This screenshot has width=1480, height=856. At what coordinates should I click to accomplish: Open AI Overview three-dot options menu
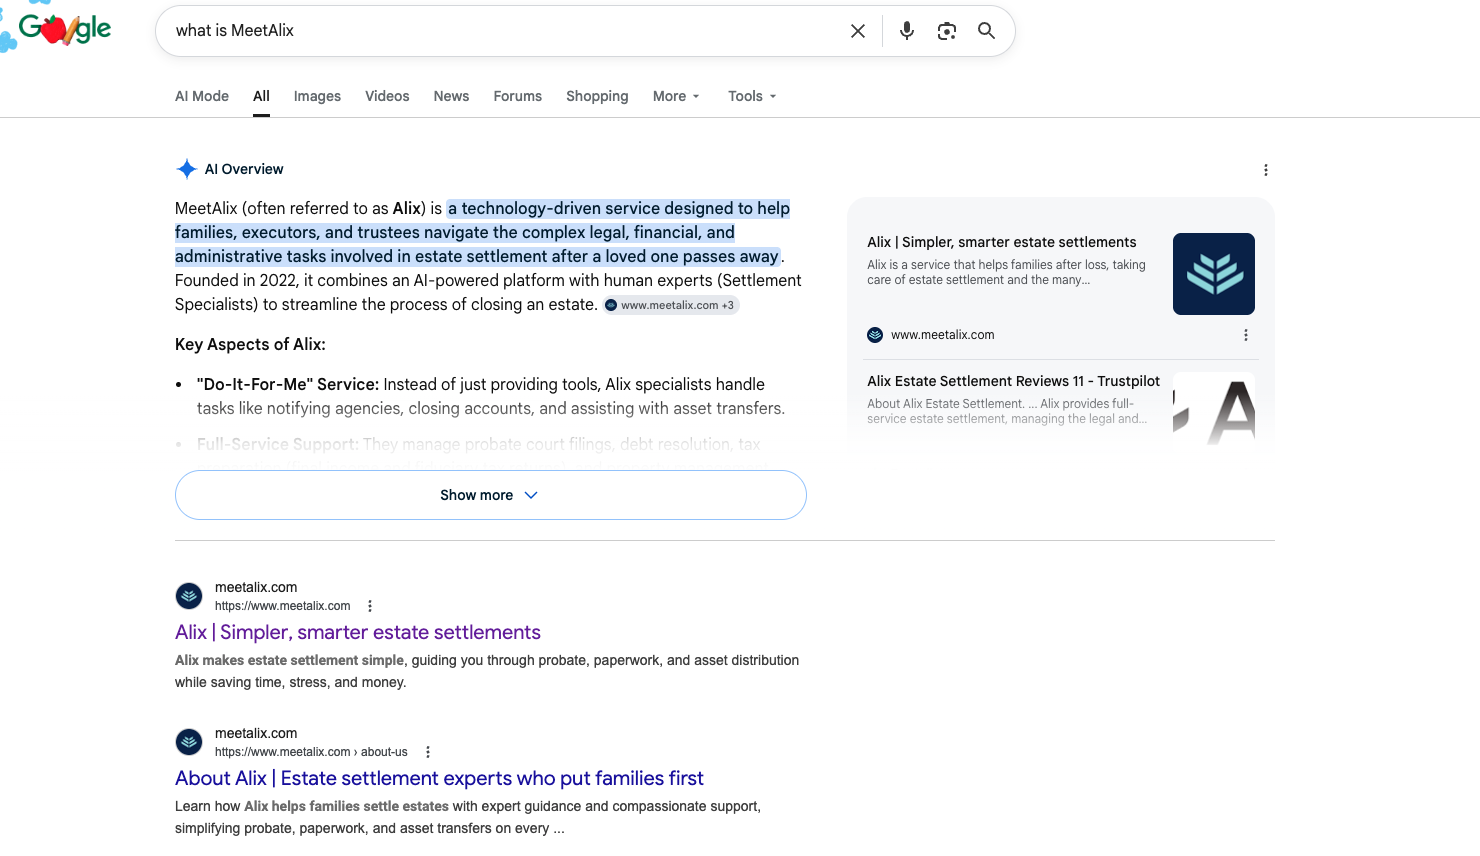1266,170
